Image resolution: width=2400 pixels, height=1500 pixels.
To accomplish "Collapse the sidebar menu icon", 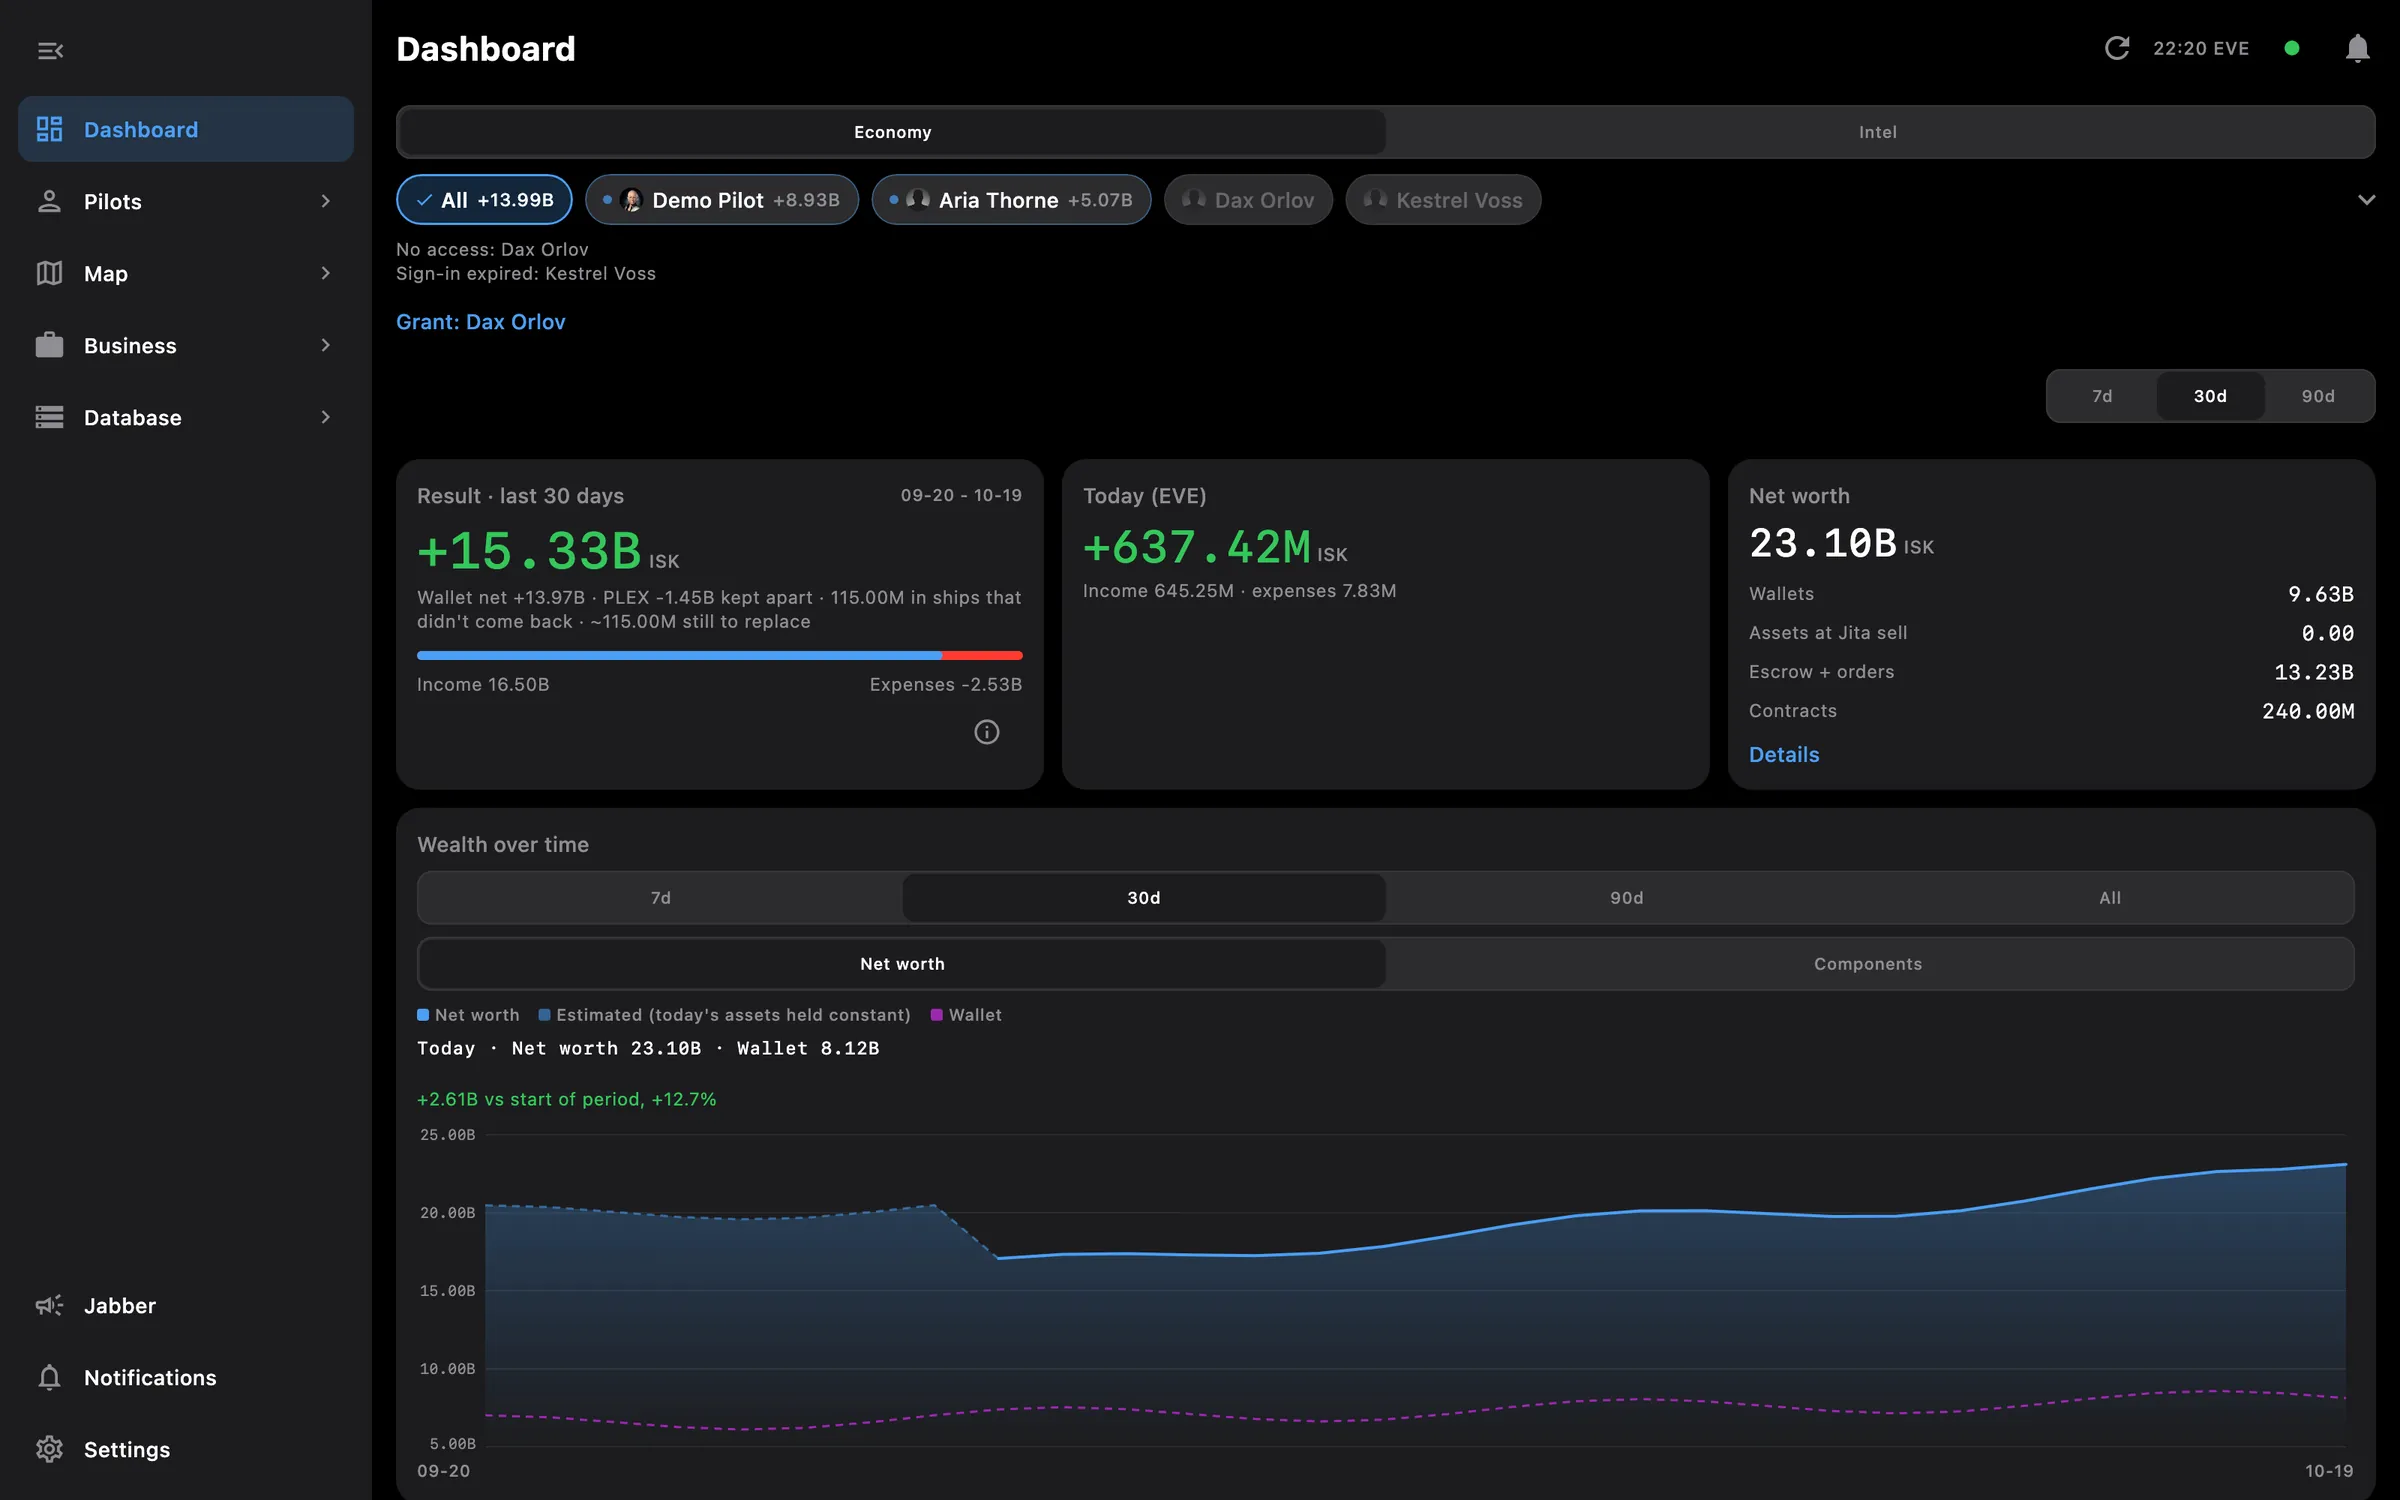I will [50, 50].
